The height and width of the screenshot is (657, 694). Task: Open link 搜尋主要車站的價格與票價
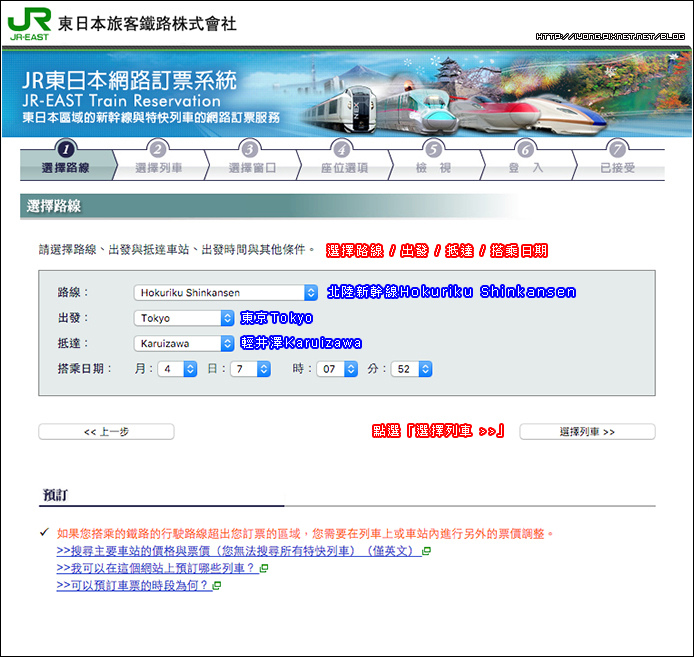point(239,551)
